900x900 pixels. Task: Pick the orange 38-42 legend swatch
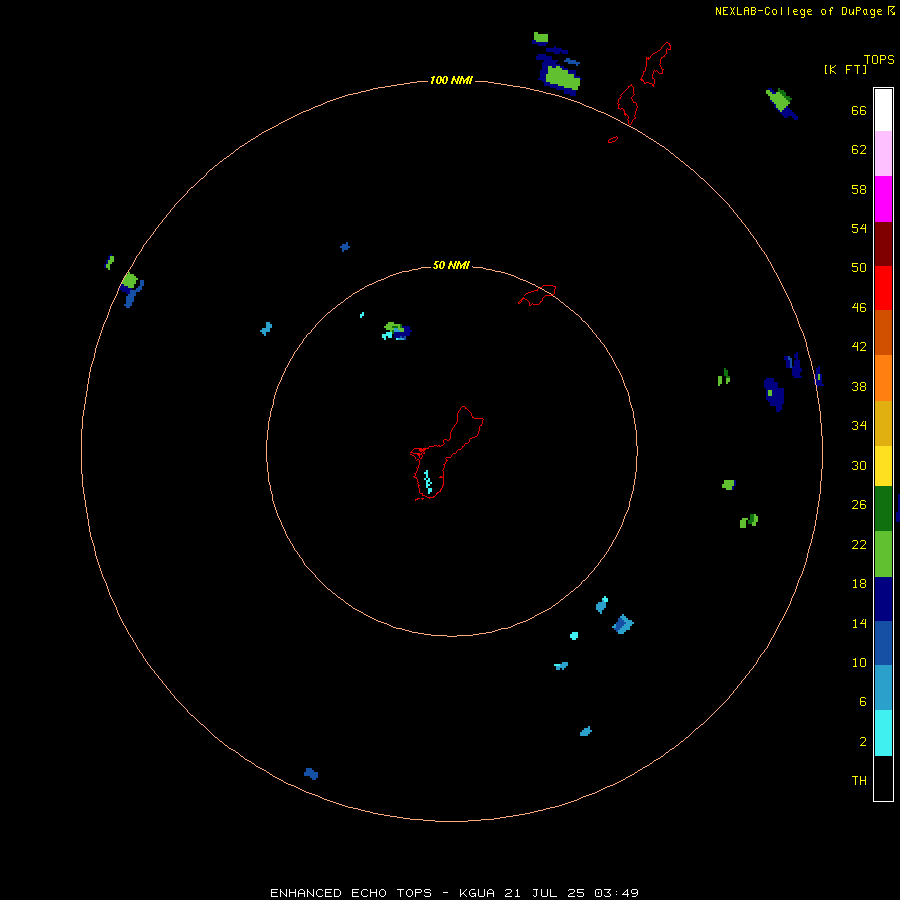coord(883,378)
